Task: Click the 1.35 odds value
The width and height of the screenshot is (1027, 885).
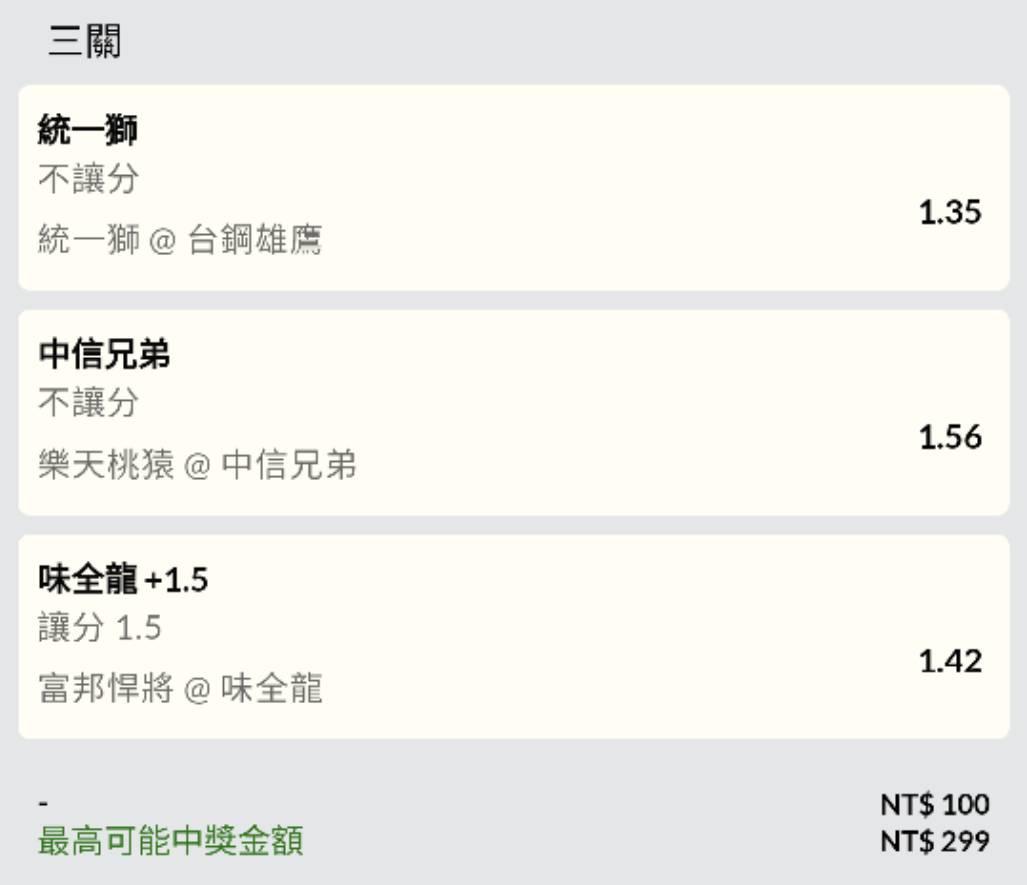Action: (x=950, y=212)
